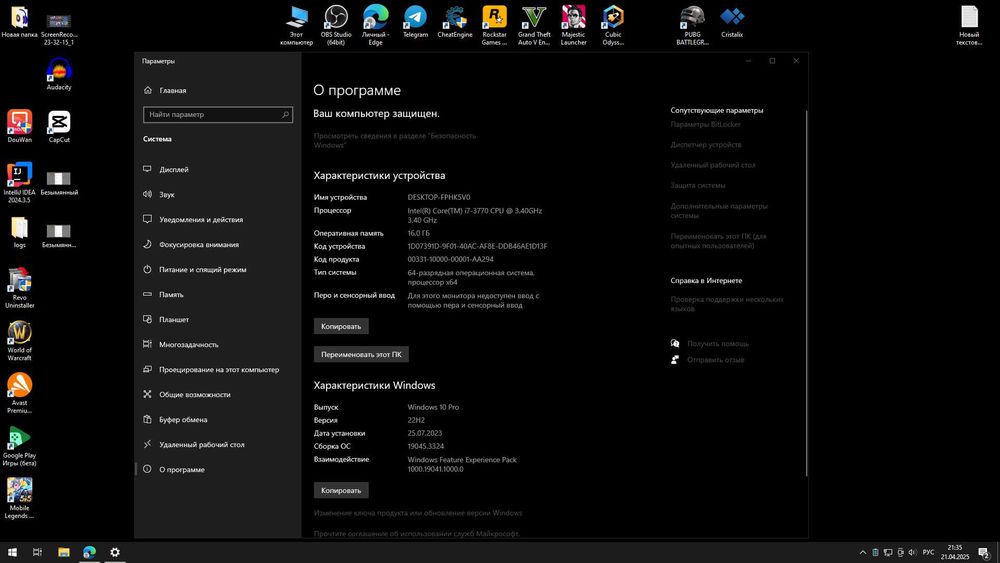Click Копировать under device specifications
The width and height of the screenshot is (1000, 563).
point(341,326)
